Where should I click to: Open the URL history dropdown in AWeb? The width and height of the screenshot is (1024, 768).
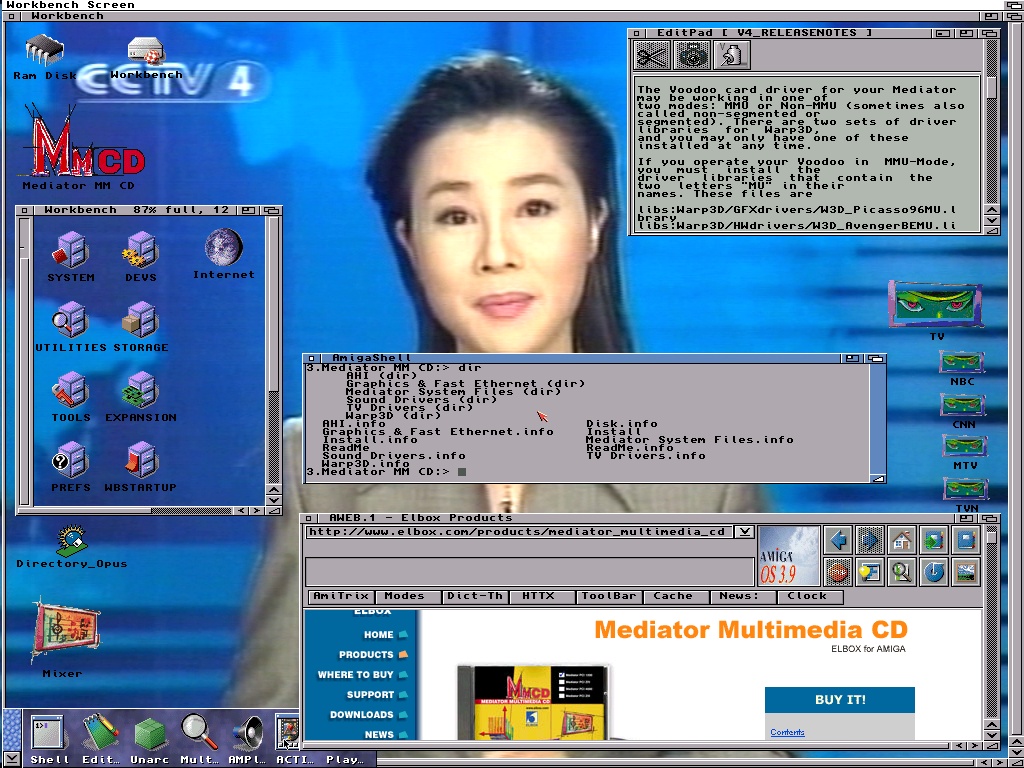pos(744,532)
